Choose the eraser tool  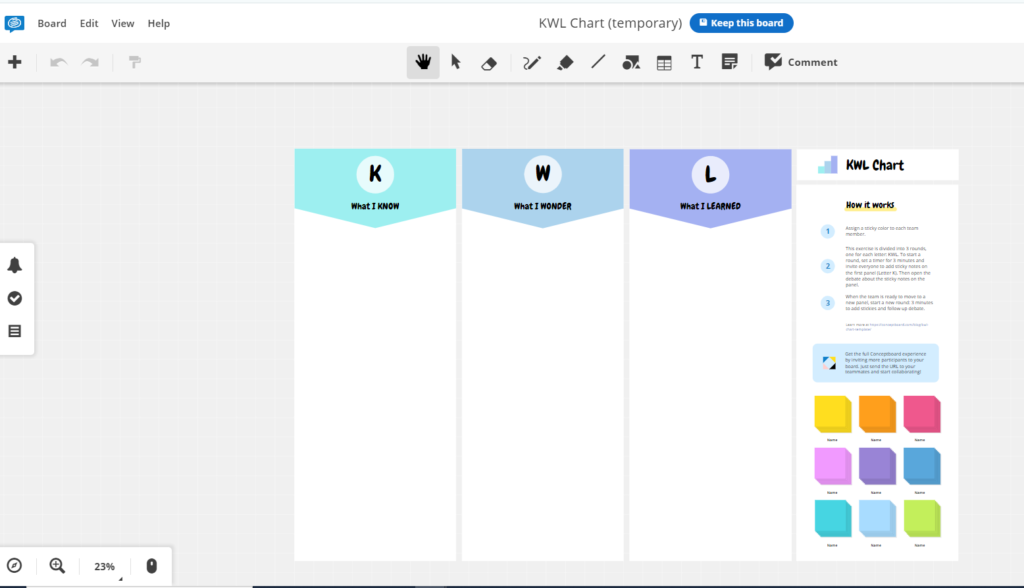pos(489,62)
